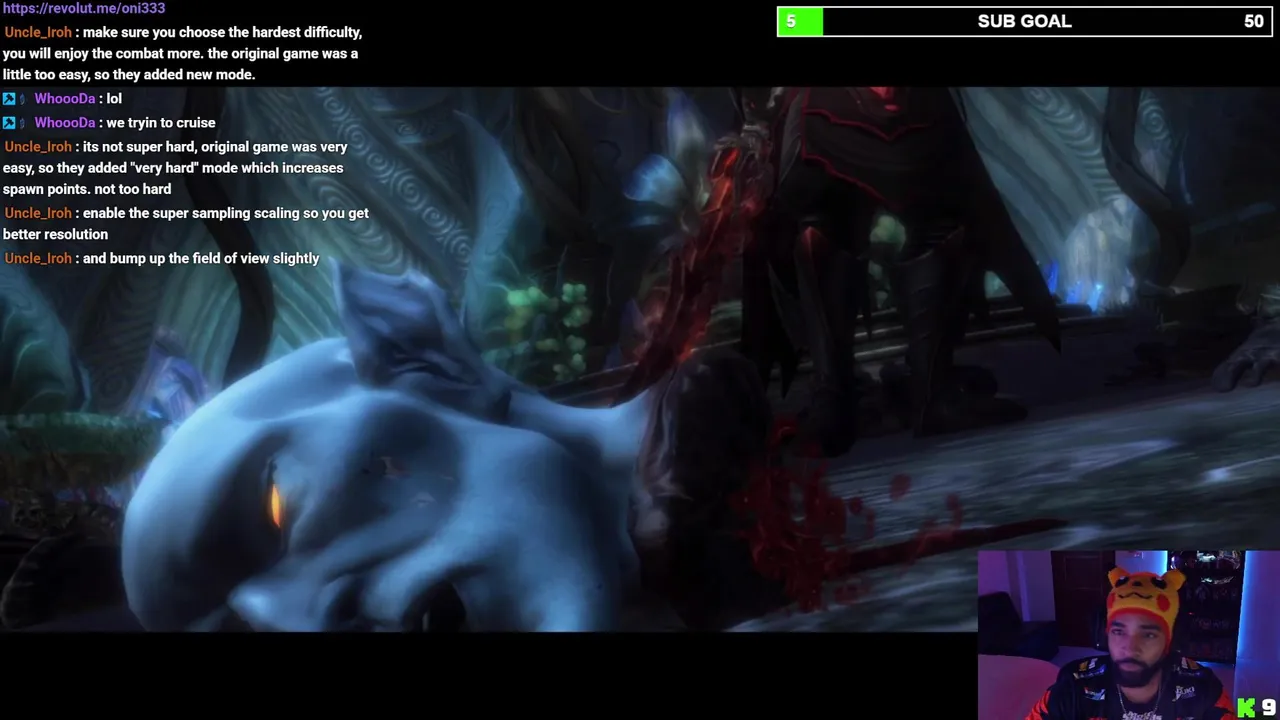The image size is (1280, 720).
Task: Open the revolut.me/oni333 link
Action: pyautogui.click(x=84, y=8)
